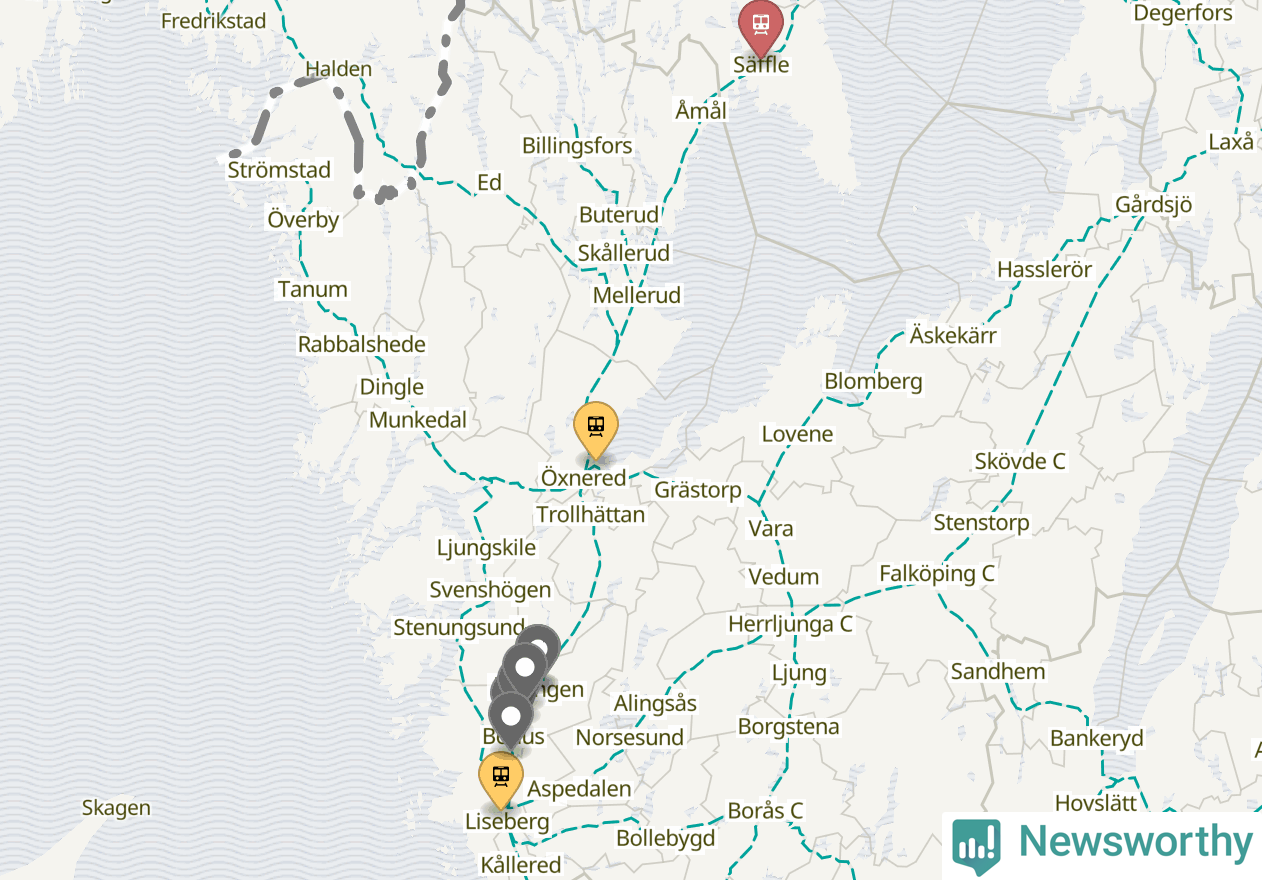Select the gray marker just above Bohus label
The width and height of the screenshot is (1262, 880).
pos(511,719)
